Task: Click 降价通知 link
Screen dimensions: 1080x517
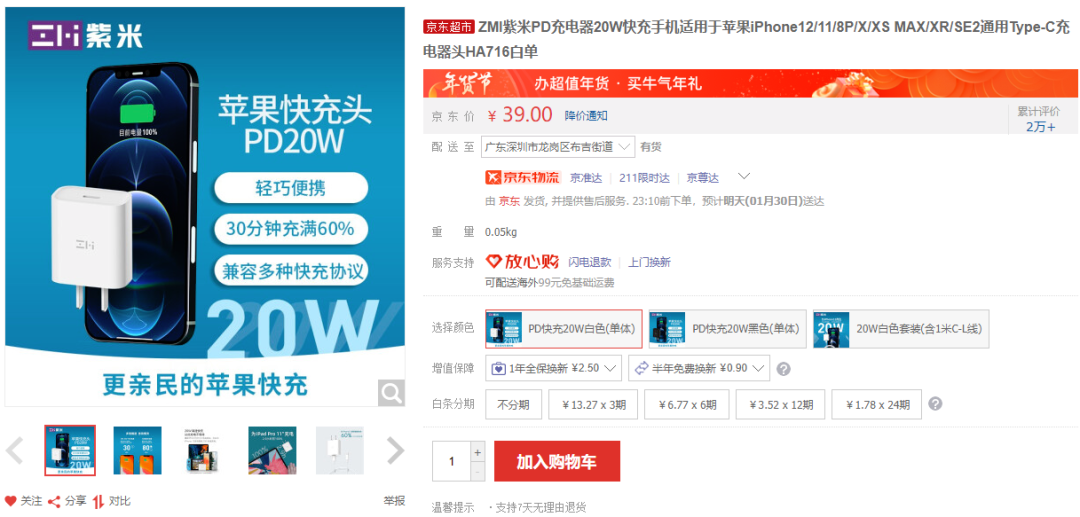Action: (x=586, y=116)
